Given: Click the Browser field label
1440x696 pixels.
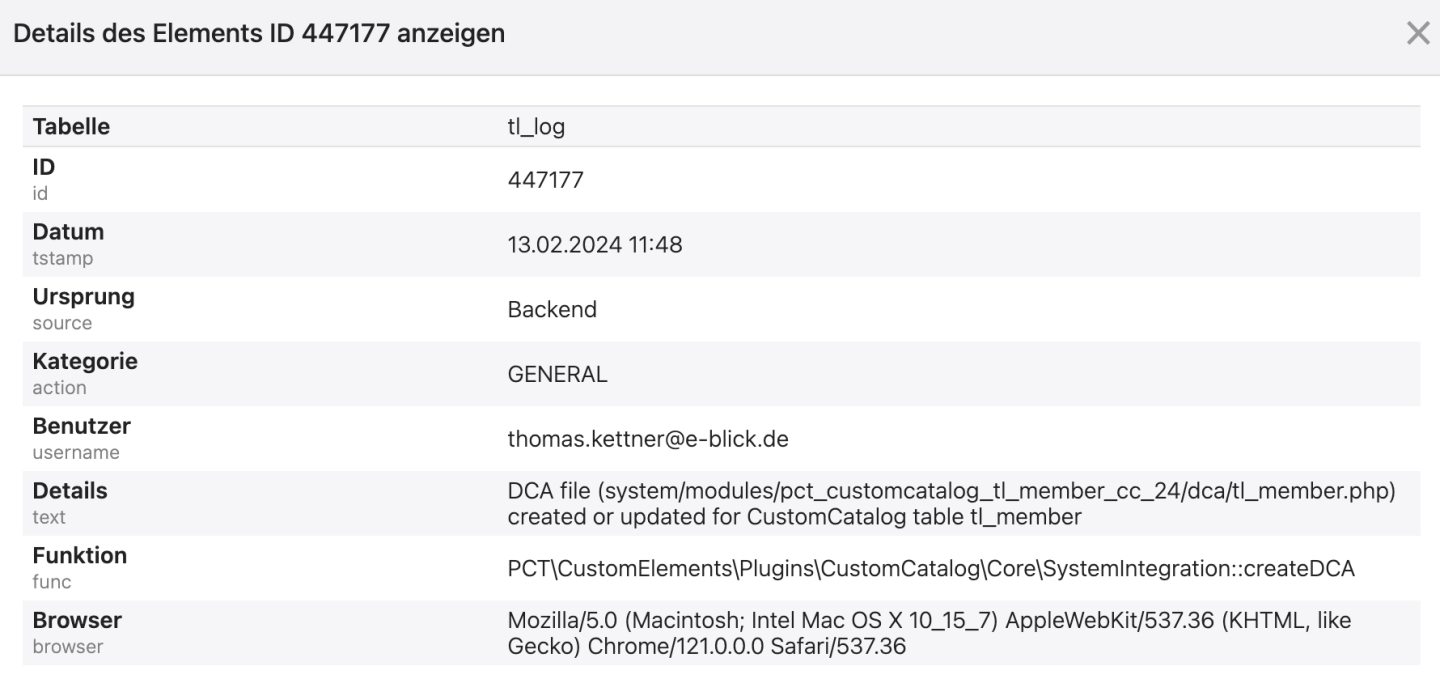Looking at the screenshot, I should pos(77,621).
